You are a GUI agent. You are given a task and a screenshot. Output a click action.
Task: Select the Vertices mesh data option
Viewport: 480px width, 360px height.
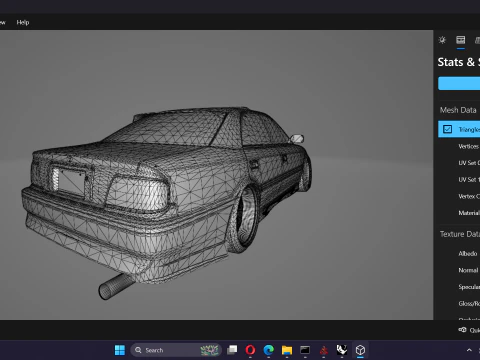coord(469,146)
